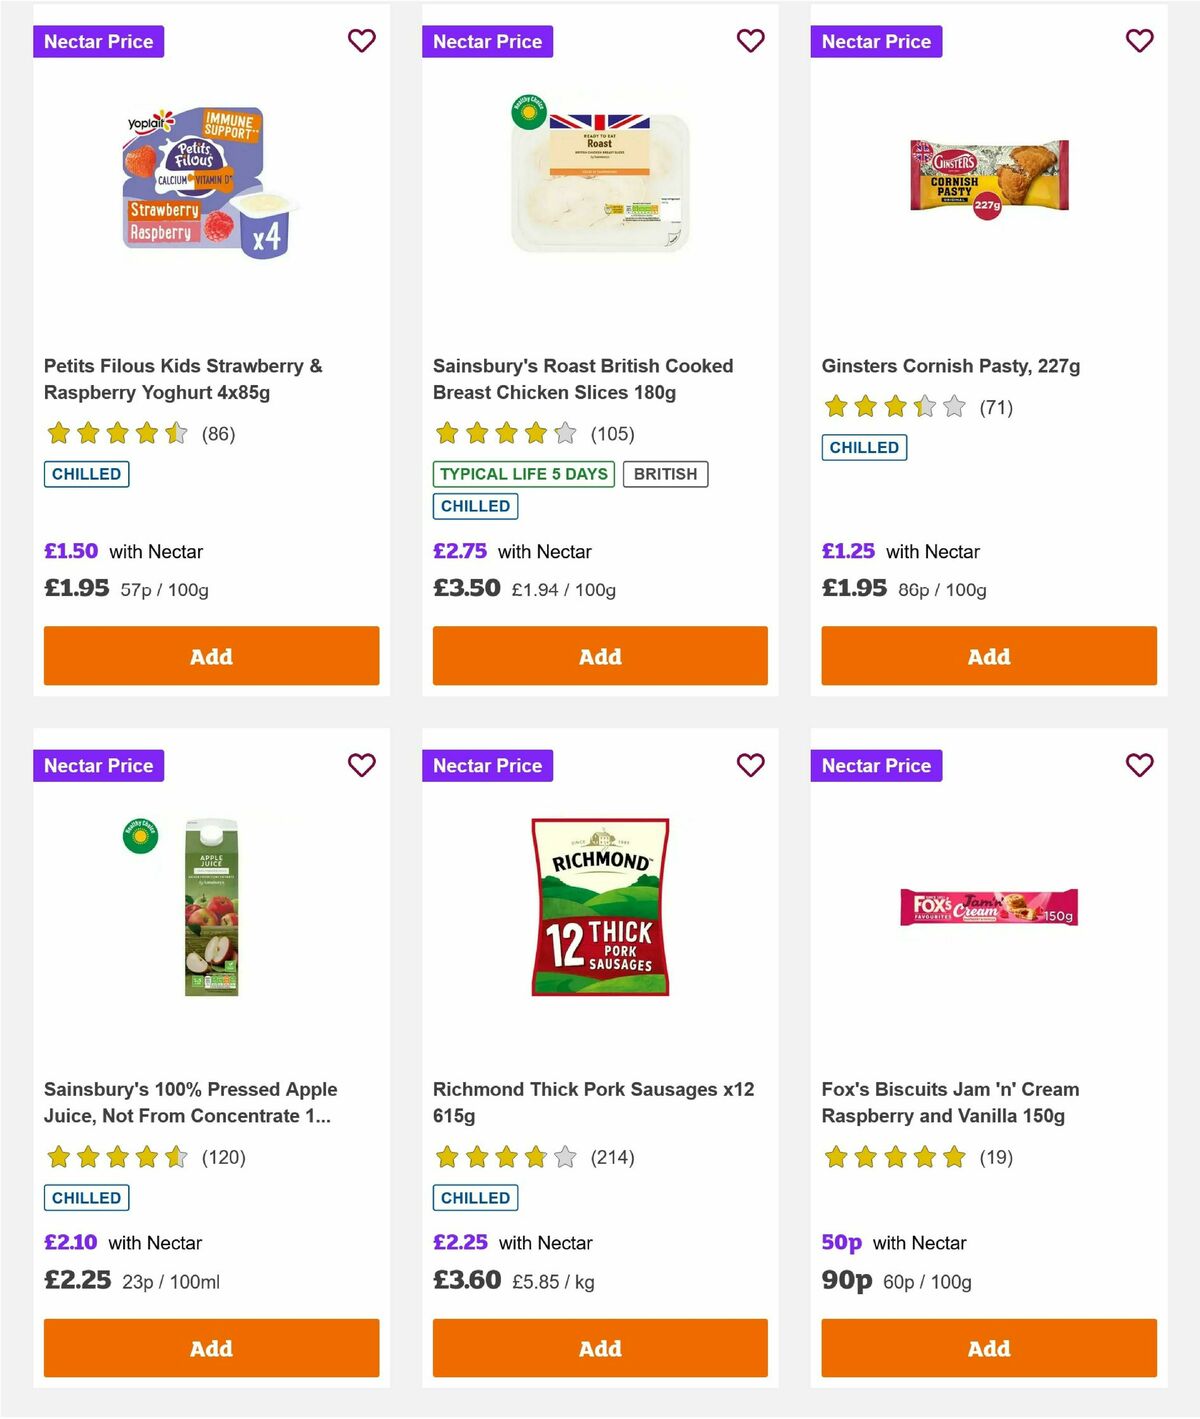Toggle the CHILLED filter tag on Petits Filous
Image resolution: width=1200 pixels, height=1419 pixels.
pyautogui.click(x=86, y=473)
